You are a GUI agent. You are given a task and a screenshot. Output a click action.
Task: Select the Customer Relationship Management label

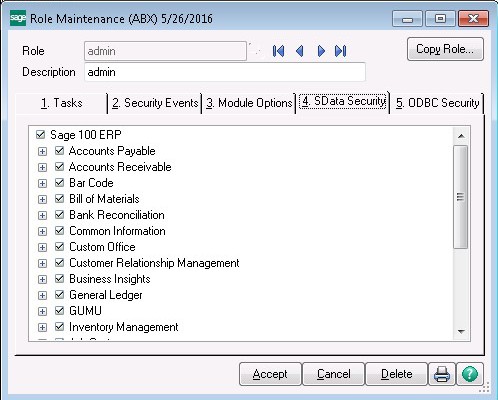tap(154, 263)
